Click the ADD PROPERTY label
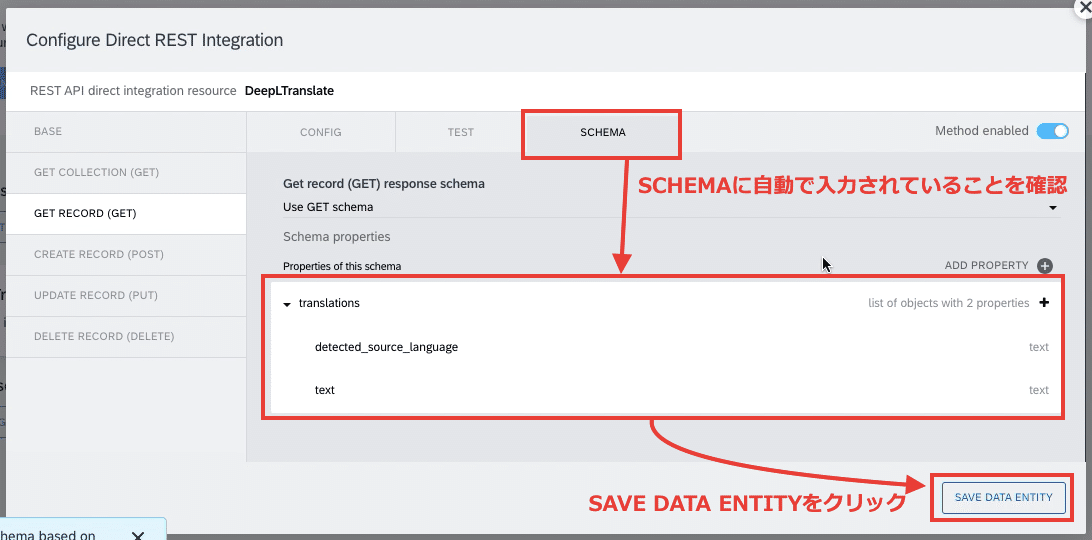The width and height of the screenshot is (1092, 540). [x=986, y=265]
